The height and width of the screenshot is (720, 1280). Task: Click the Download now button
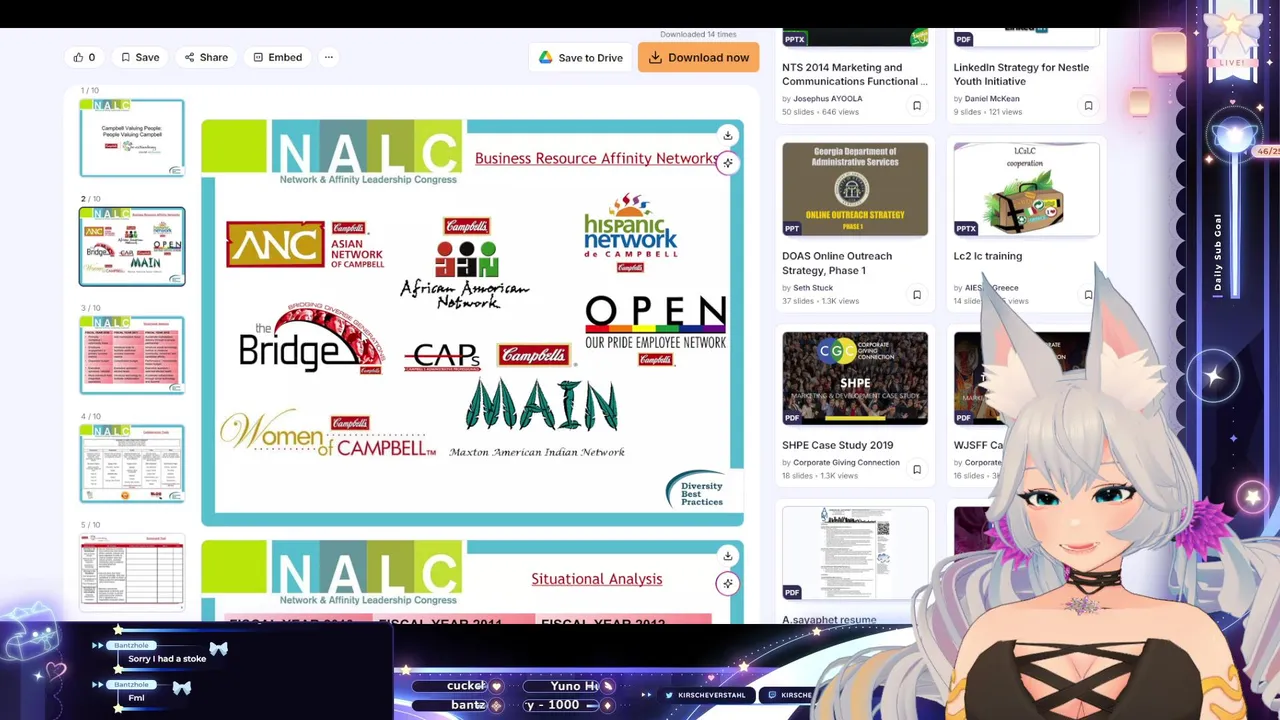pos(698,57)
